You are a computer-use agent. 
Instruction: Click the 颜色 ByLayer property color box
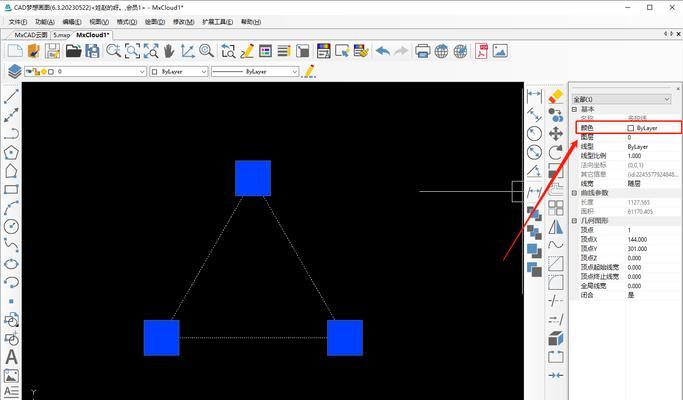pos(630,128)
